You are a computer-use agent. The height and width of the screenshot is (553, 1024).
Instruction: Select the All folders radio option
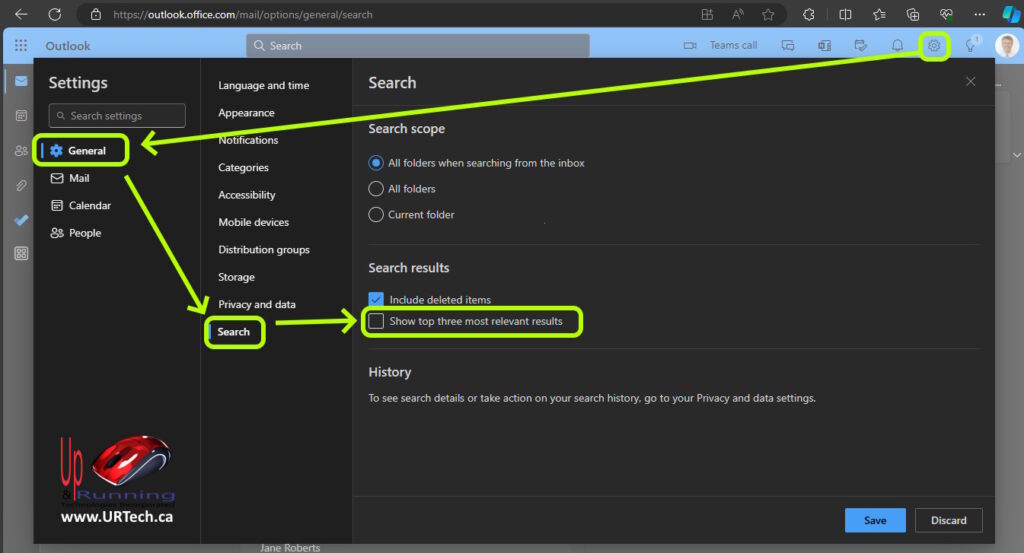(x=376, y=188)
